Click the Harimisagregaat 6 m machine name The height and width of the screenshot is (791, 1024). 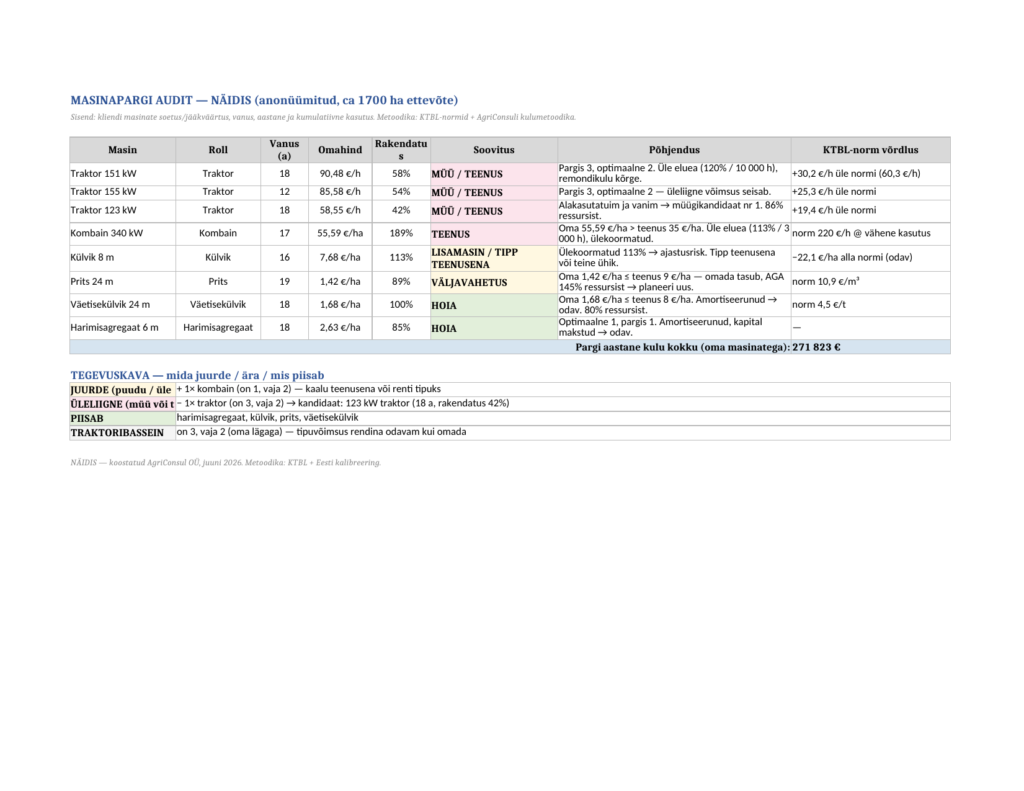pos(114,327)
